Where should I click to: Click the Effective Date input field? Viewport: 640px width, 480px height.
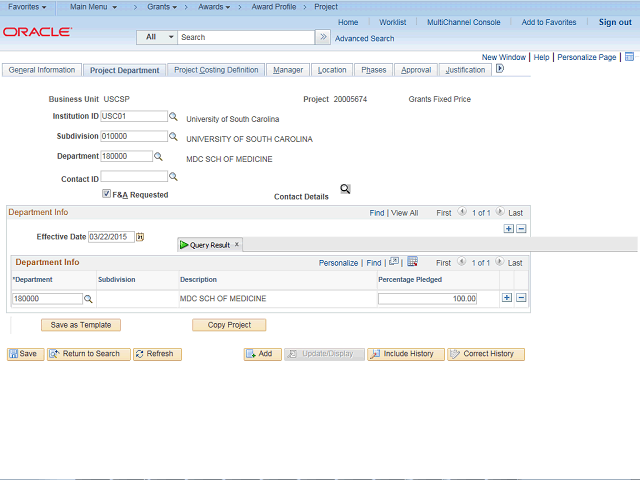point(111,237)
